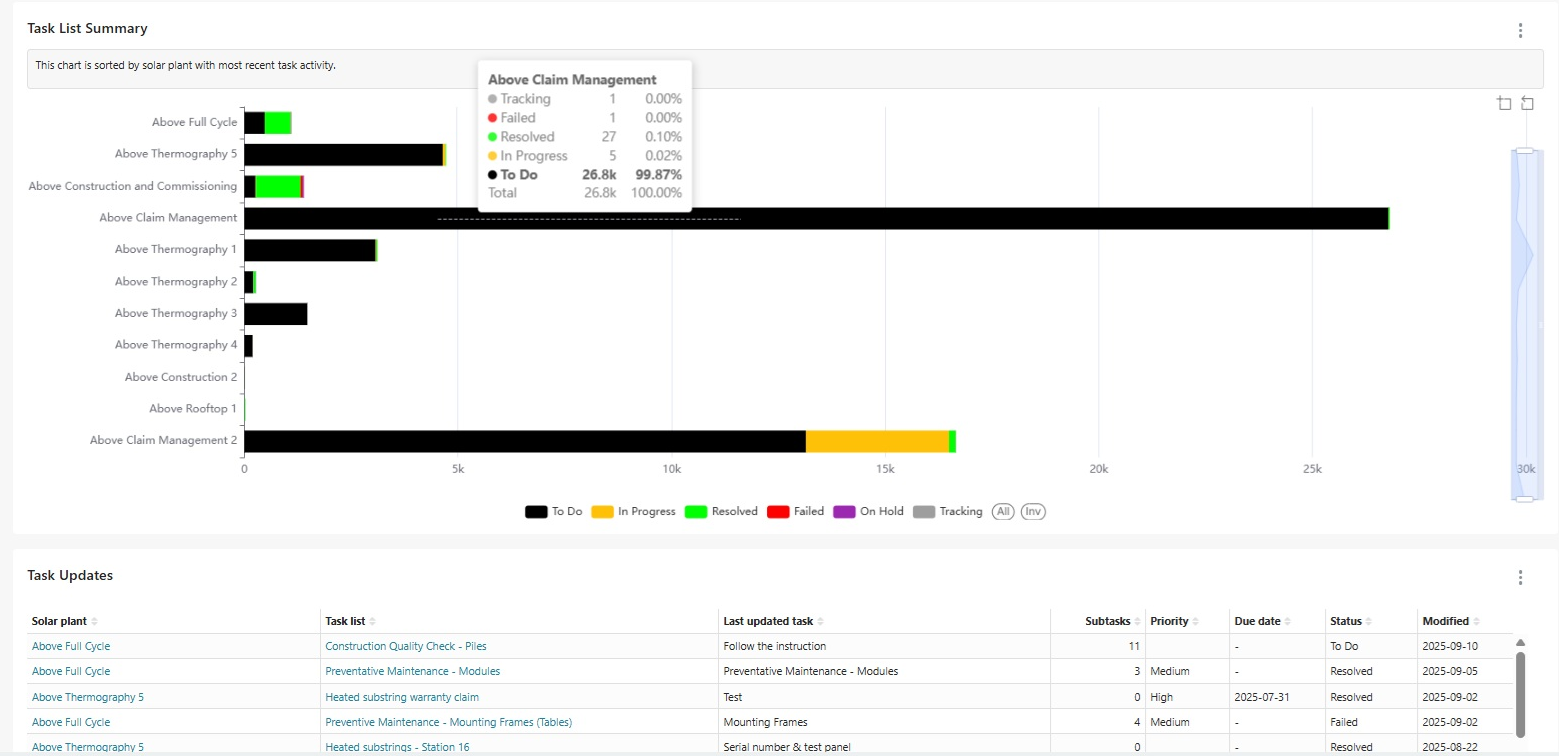Sort table by Status column
This screenshot has width=1559, height=756.
click(1346, 621)
